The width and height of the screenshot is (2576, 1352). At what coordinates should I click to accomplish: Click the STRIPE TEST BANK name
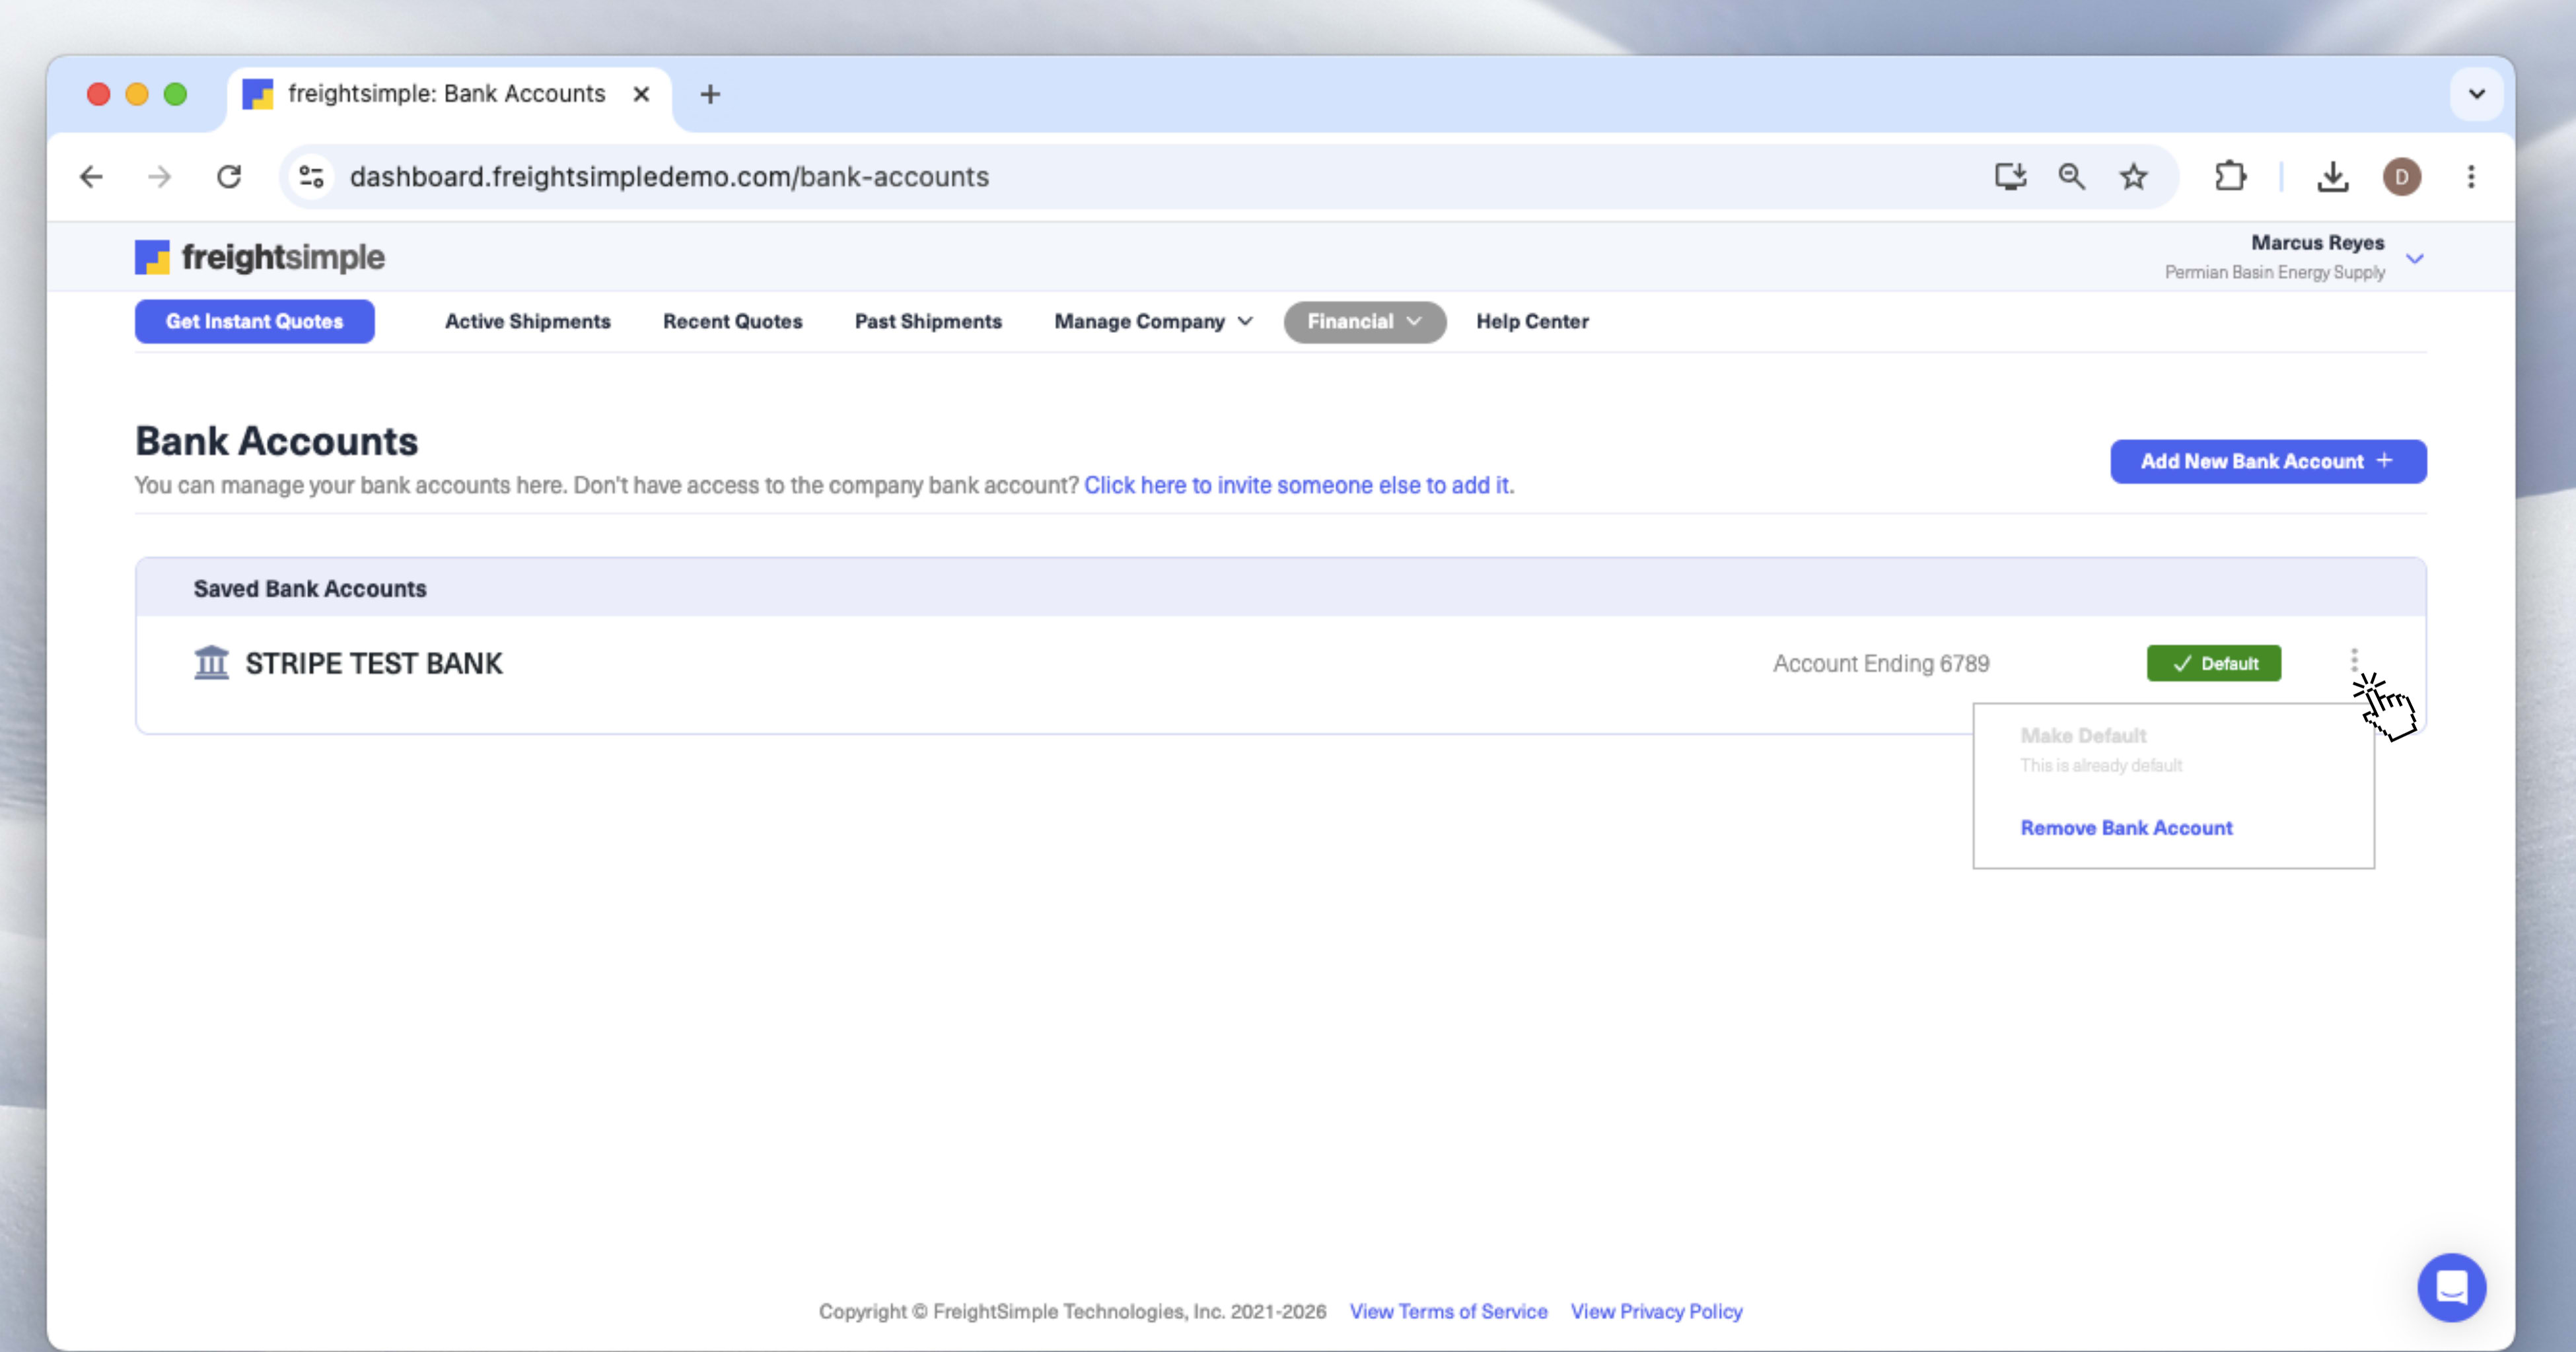tap(373, 663)
